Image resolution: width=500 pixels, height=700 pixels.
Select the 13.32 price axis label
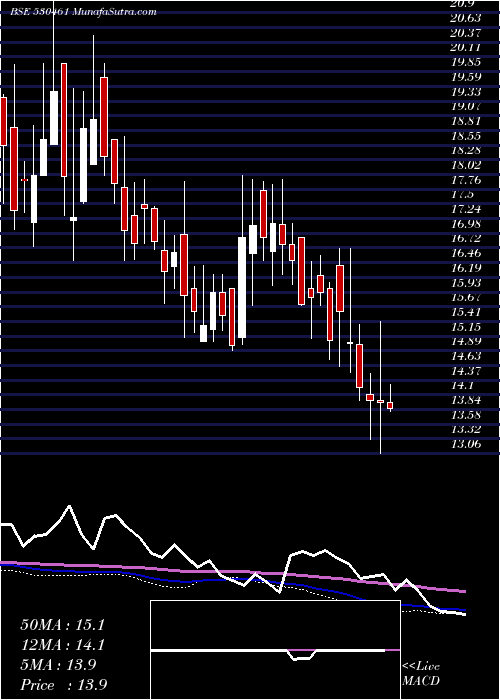pyautogui.click(x=466, y=429)
